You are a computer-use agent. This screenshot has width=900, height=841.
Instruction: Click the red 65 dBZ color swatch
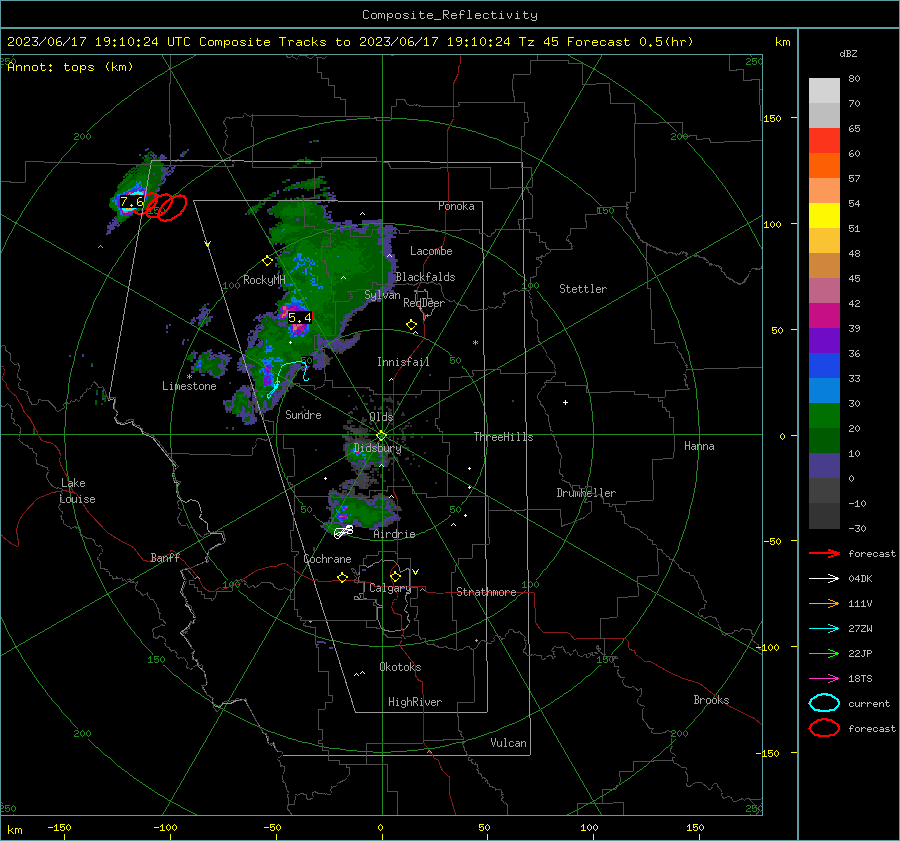824,140
